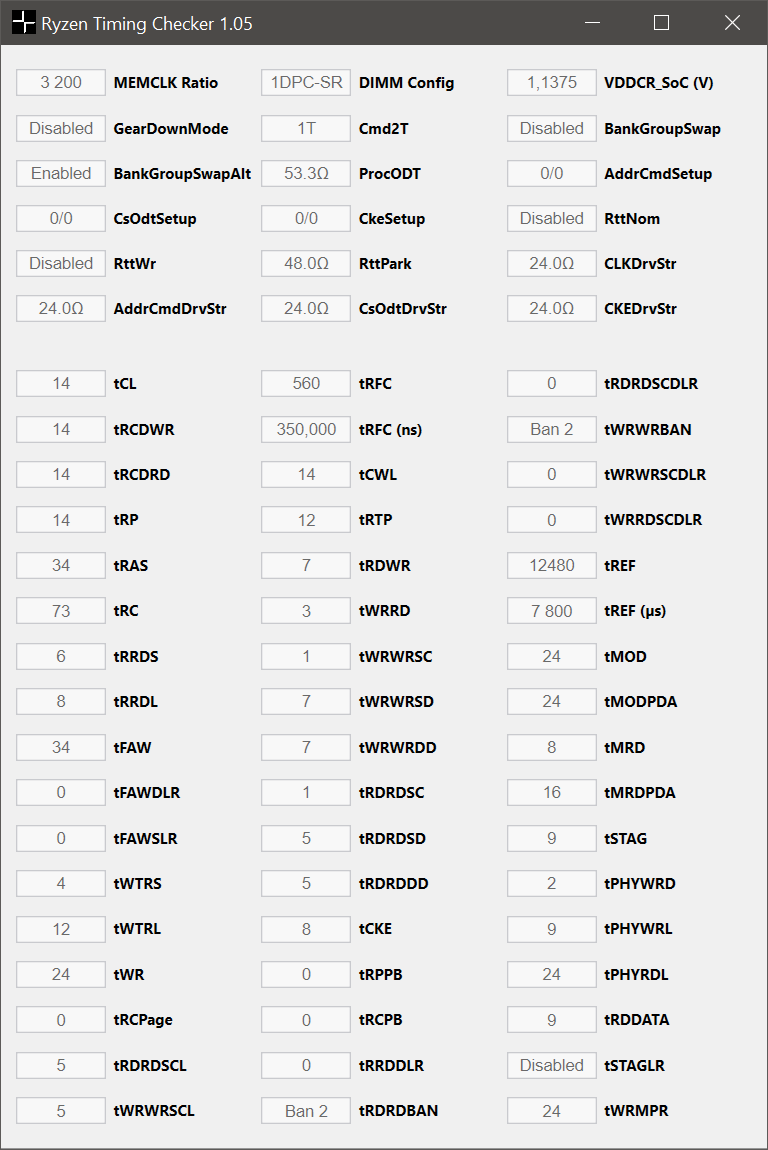Click the tRFC 560 value field
The width and height of the screenshot is (768, 1150).
306,383
